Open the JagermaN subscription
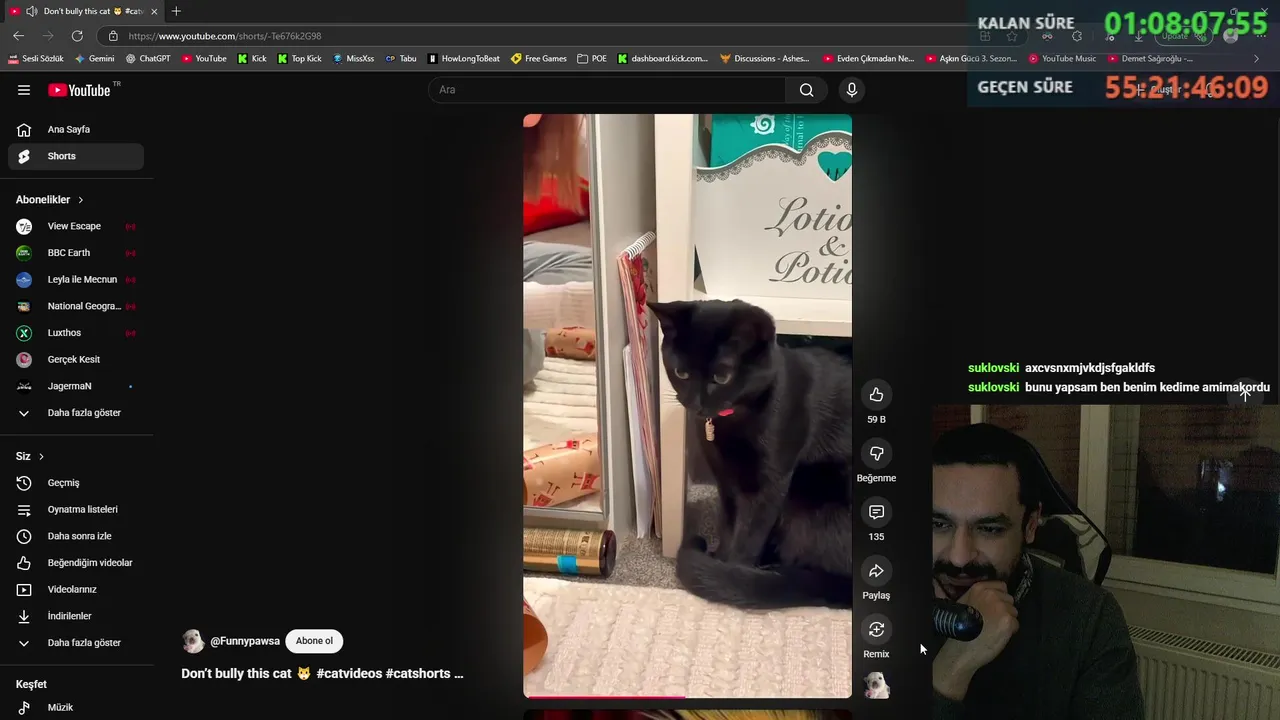The height and width of the screenshot is (720, 1280). [76, 386]
